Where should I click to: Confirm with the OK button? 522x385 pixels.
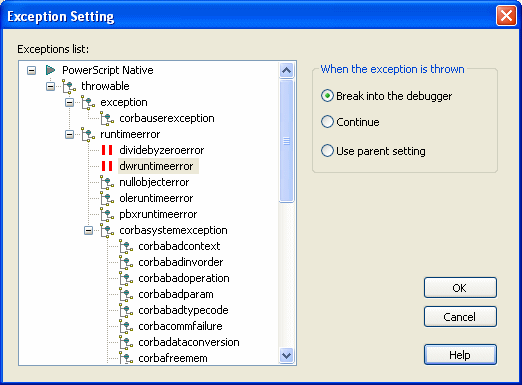460,288
